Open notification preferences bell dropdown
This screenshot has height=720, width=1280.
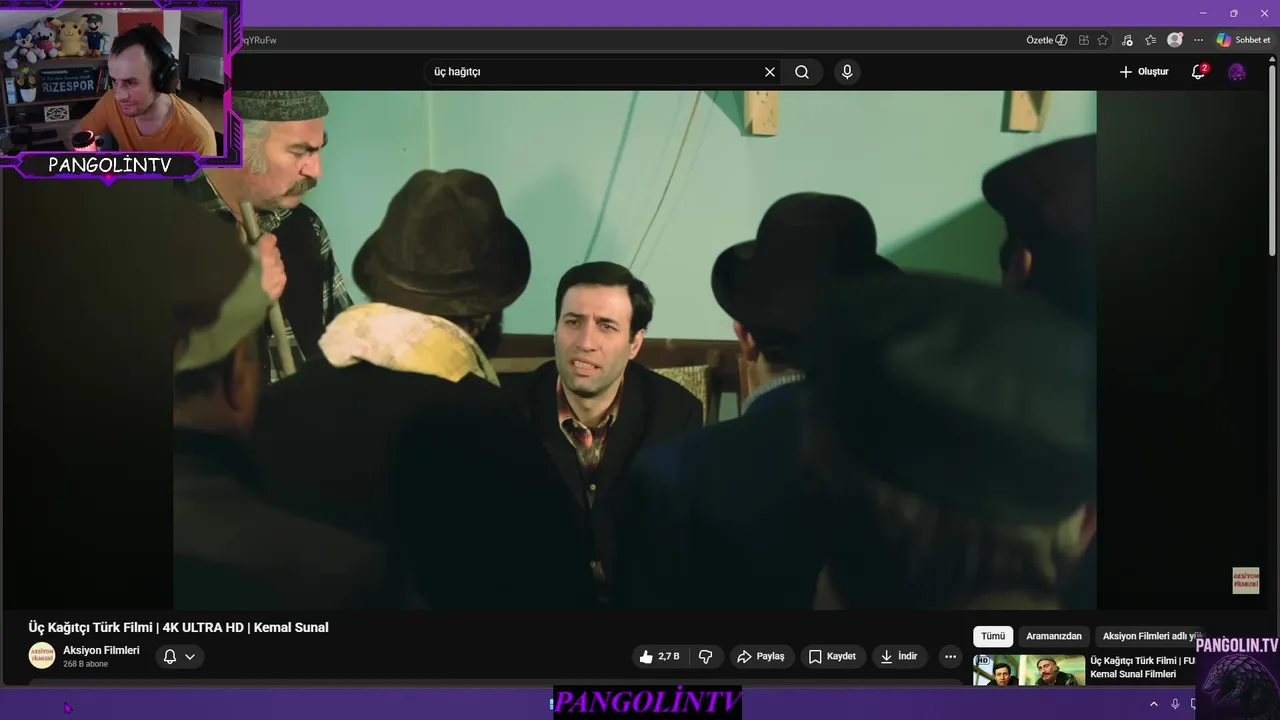click(x=179, y=657)
